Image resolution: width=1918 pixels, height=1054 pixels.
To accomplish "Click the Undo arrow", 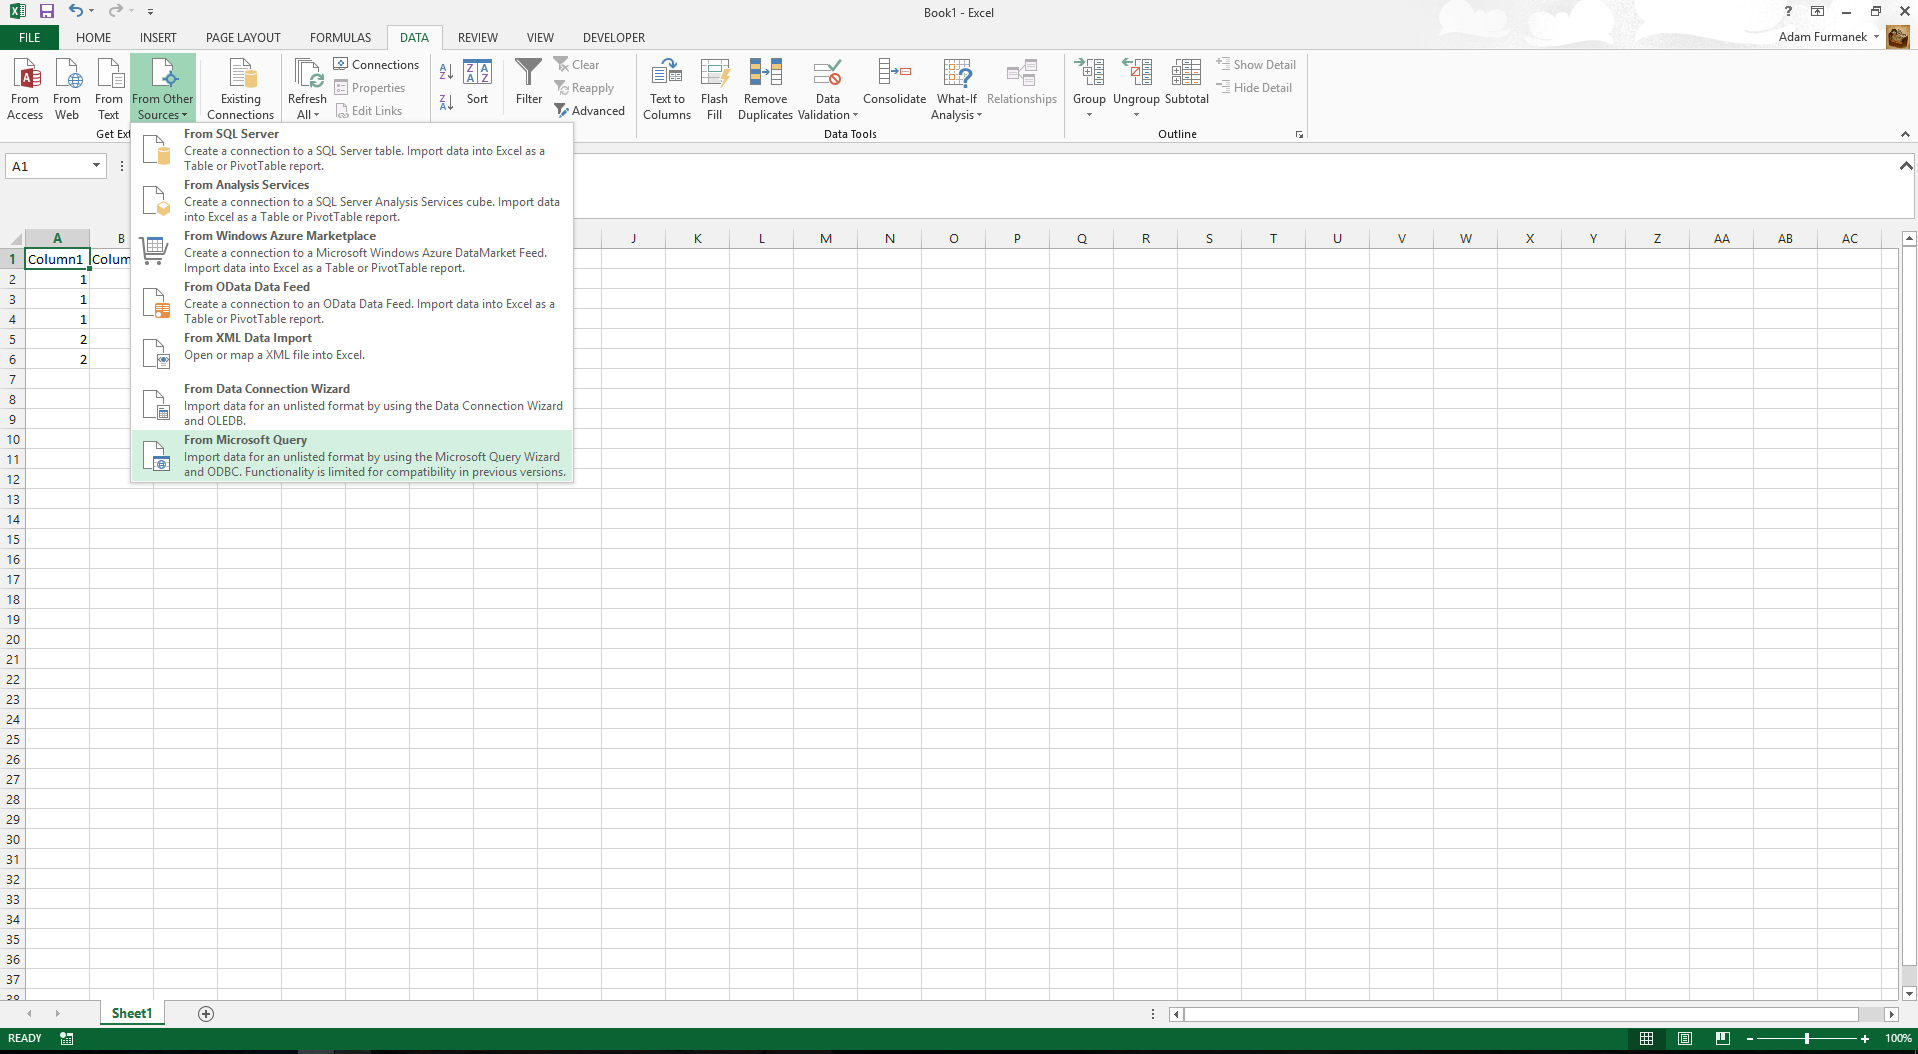I will [76, 11].
